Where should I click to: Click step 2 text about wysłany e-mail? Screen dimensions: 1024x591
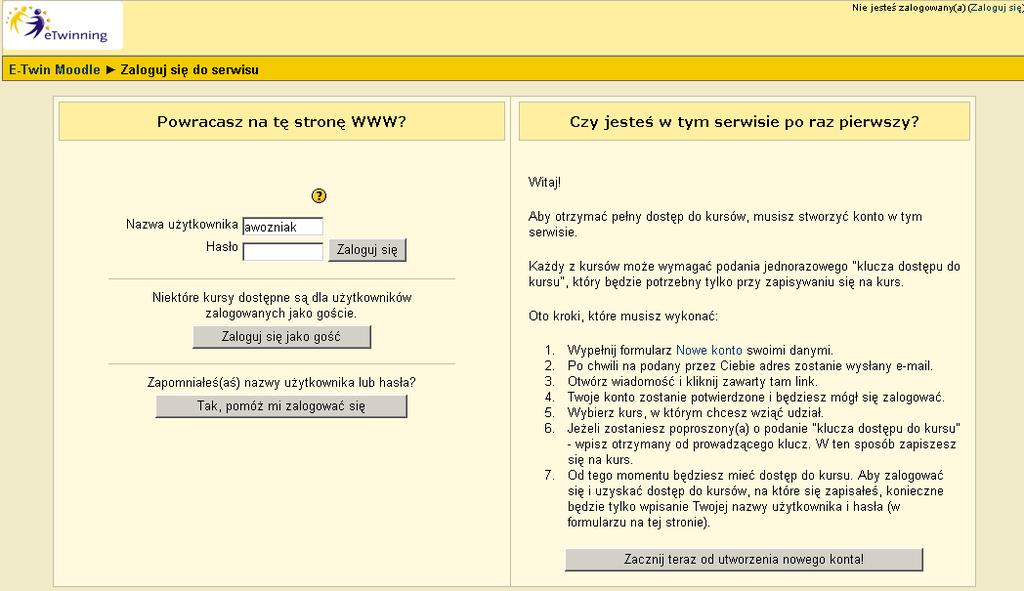click(x=750, y=366)
